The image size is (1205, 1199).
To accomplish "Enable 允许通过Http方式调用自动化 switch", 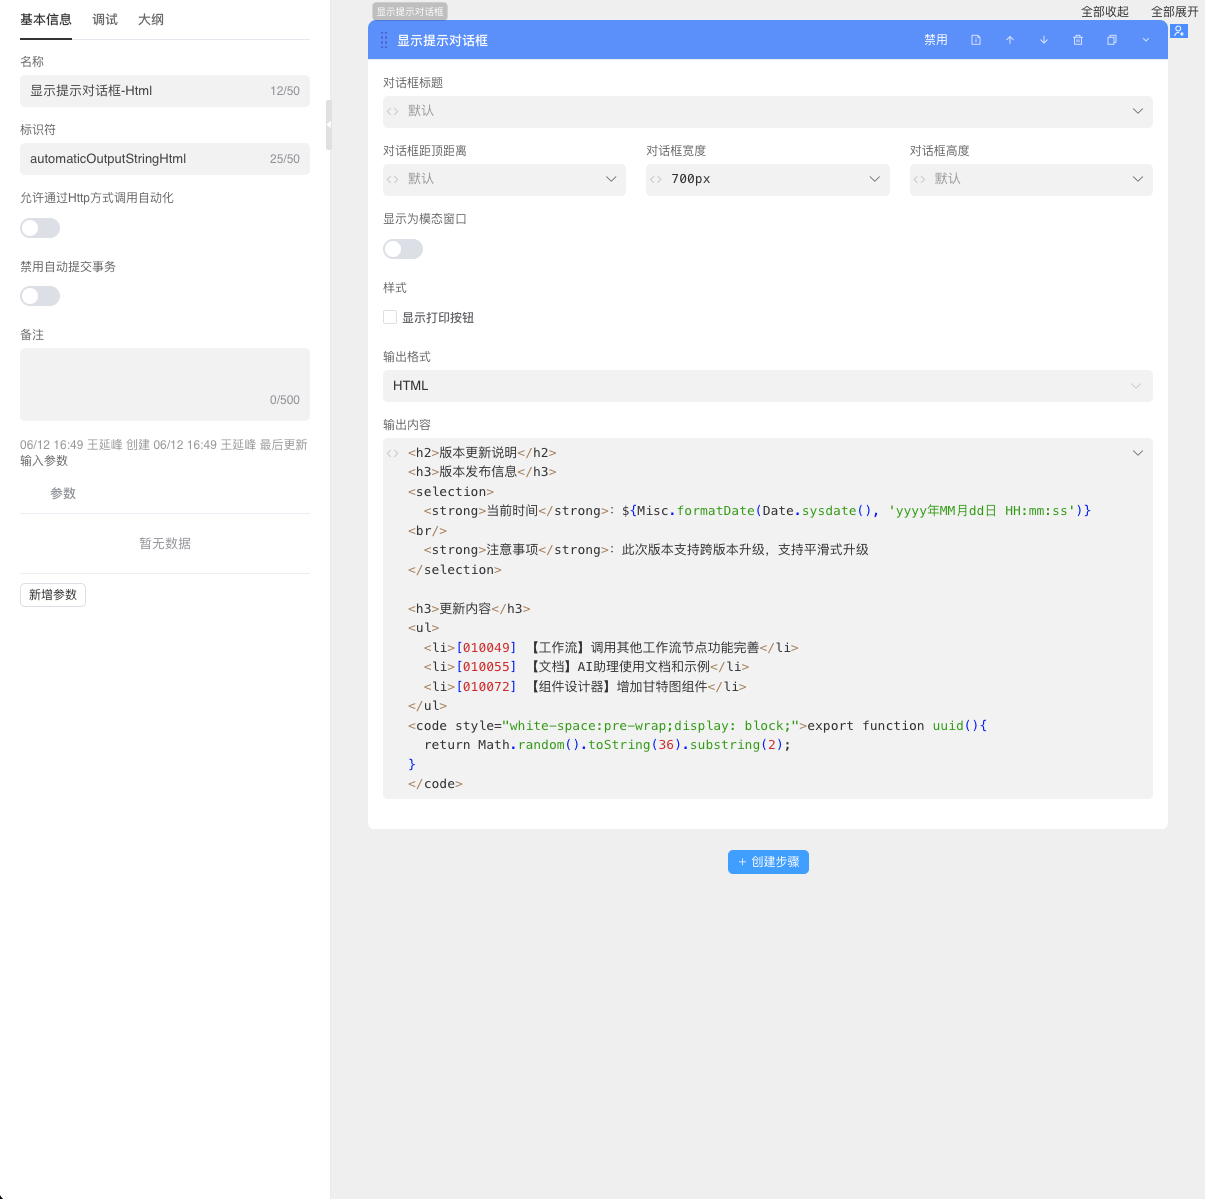I will click(40, 228).
